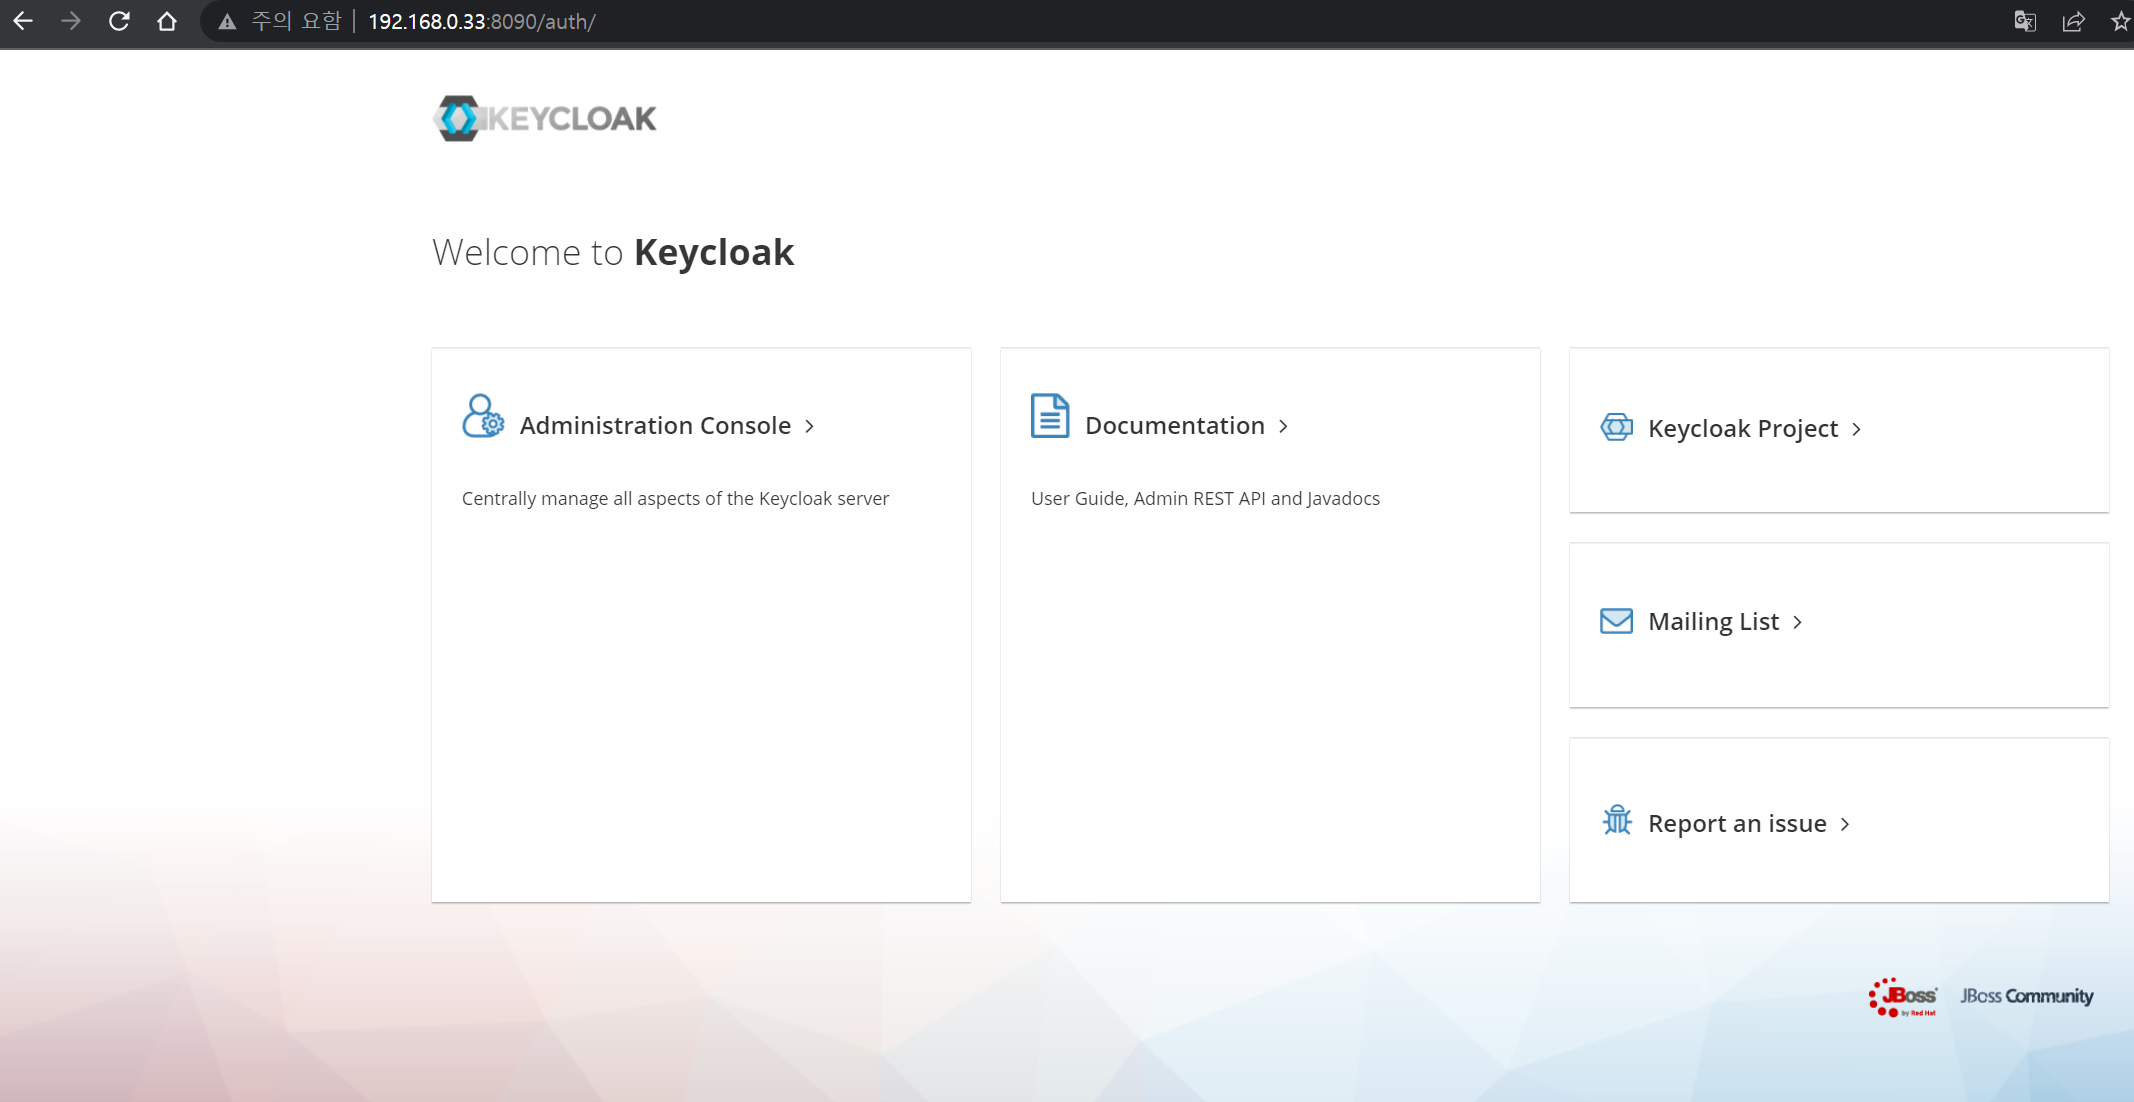The height and width of the screenshot is (1102, 2134).
Task: Click the Keycloak logo at top
Action: click(x=546, y=119)
